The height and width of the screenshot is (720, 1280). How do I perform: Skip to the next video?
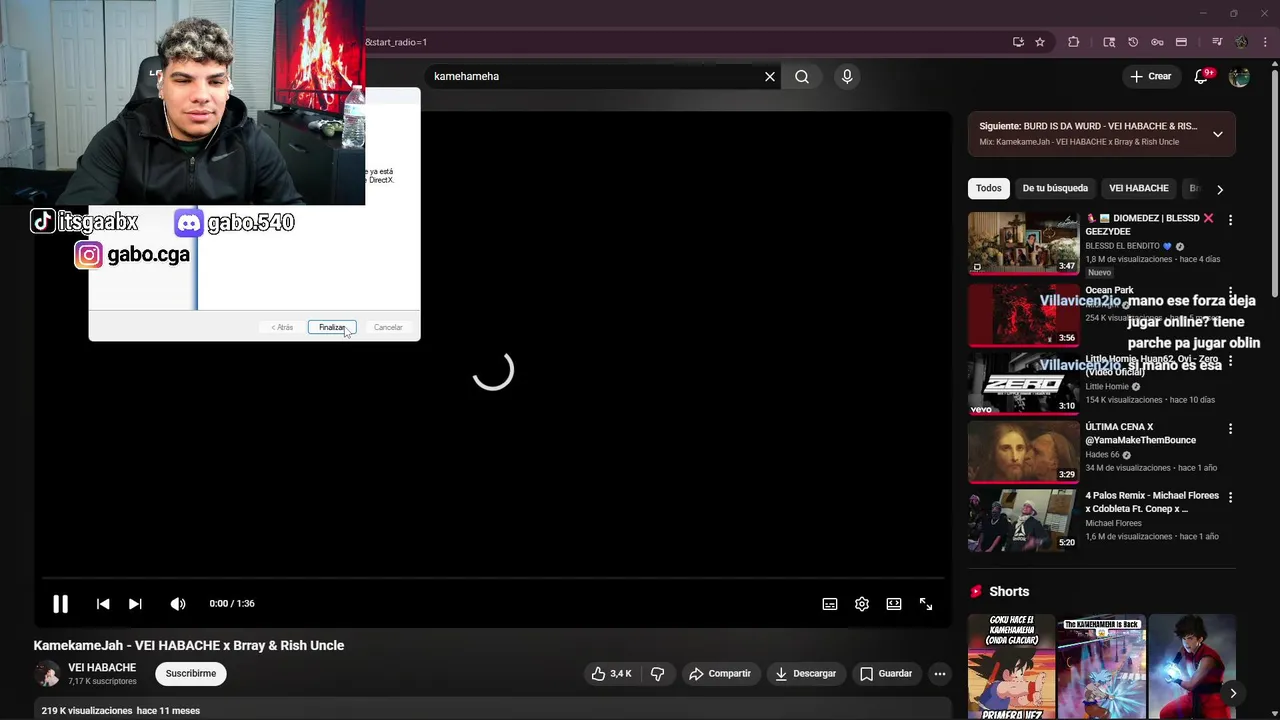[x=135, y=604]
